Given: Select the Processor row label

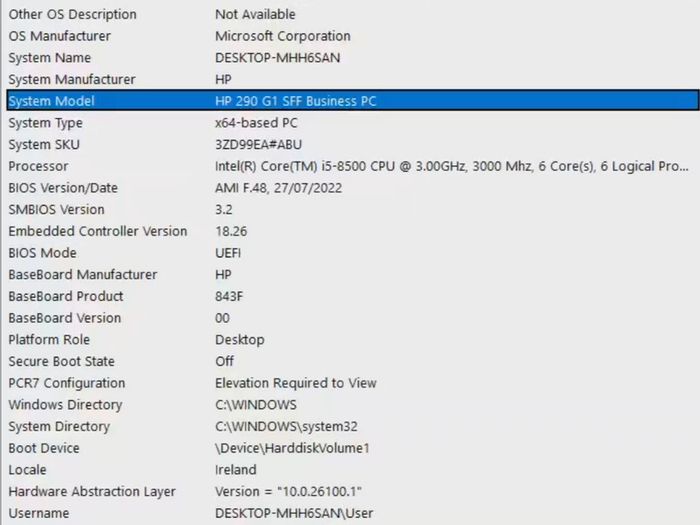Looking at the screenshot, I should pos(38,166).
